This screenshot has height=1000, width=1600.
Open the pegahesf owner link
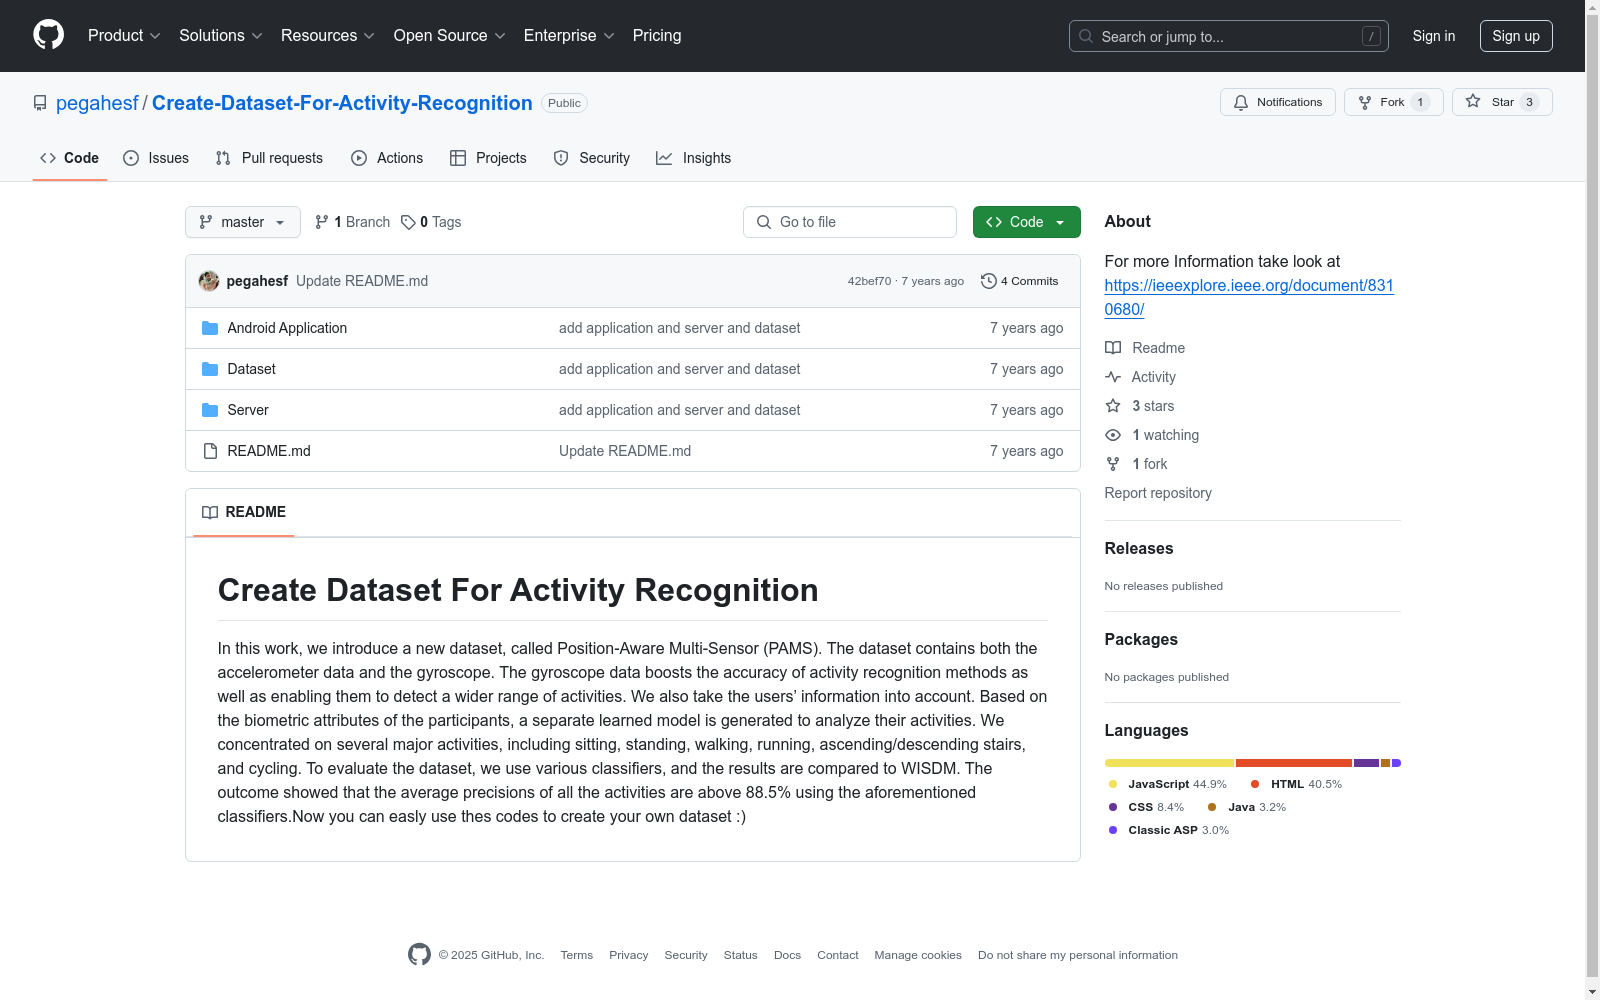coord(97,103)
